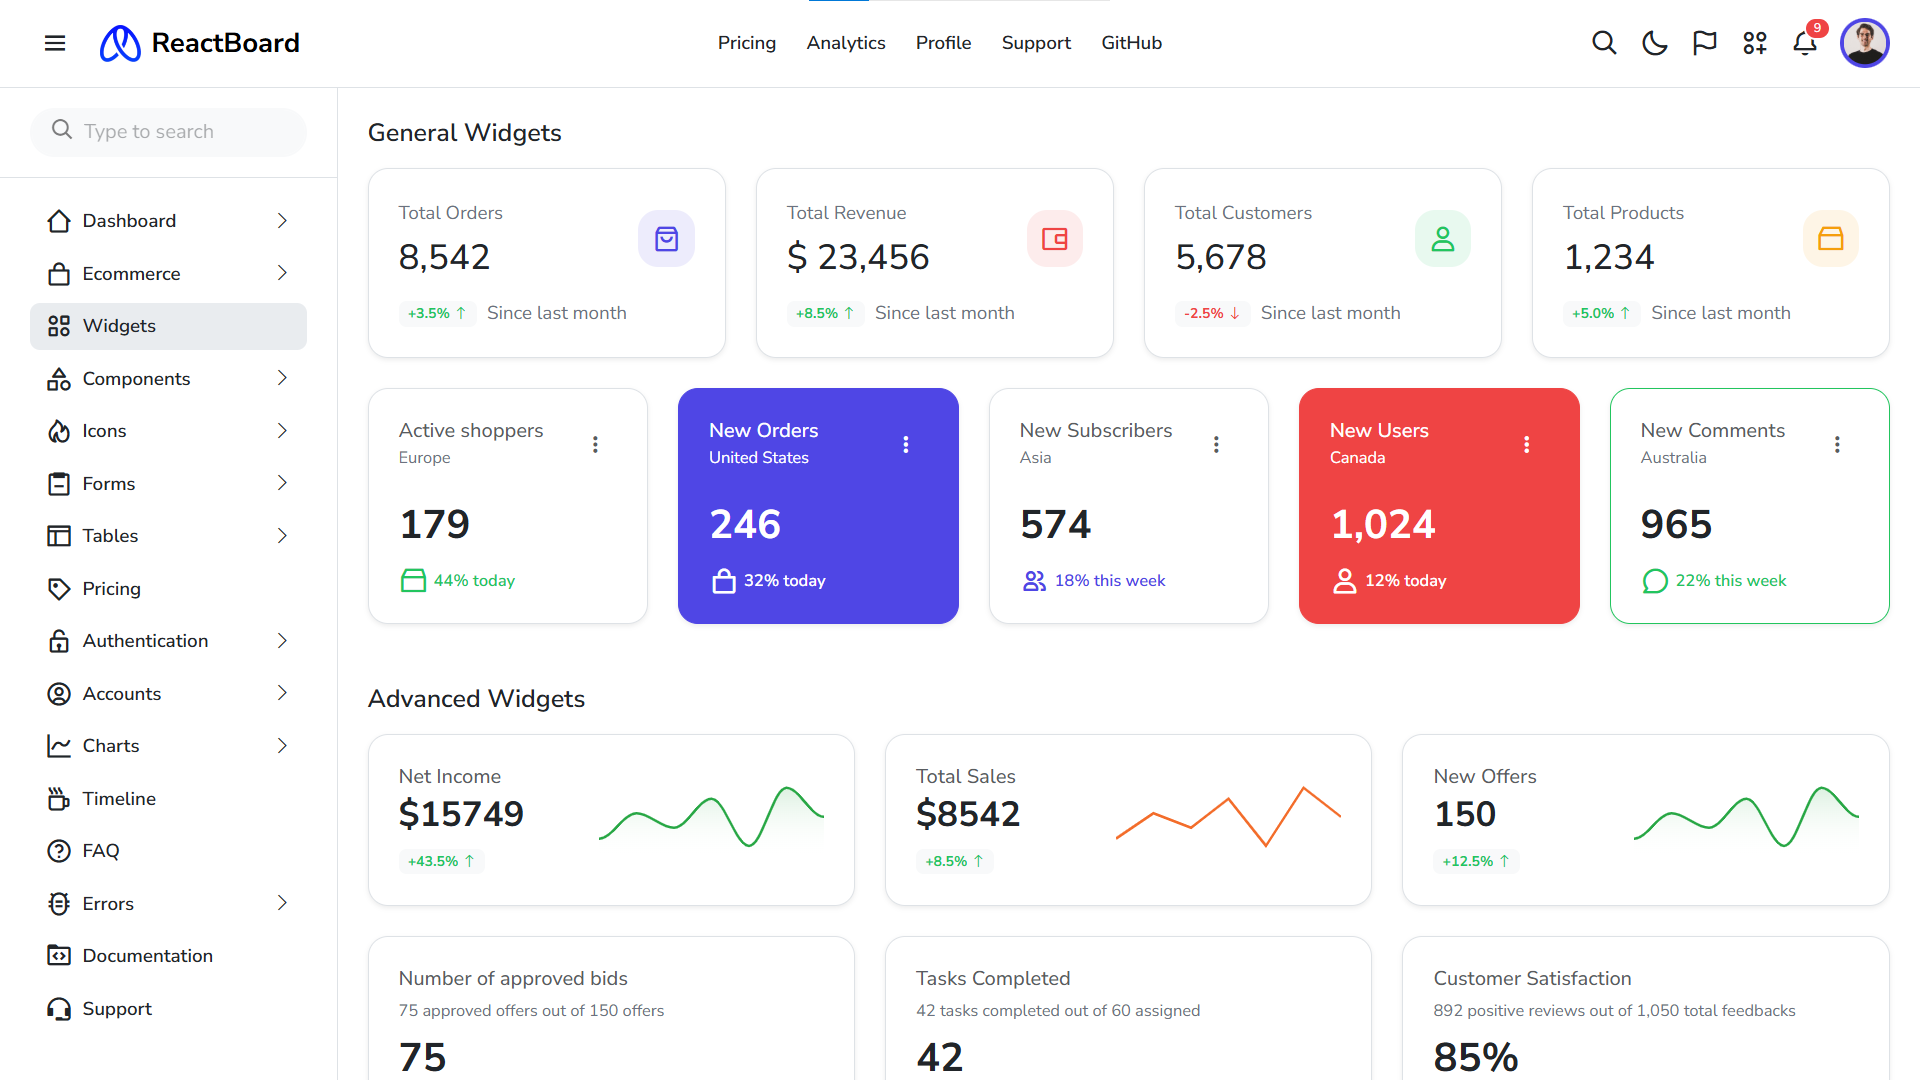Switch to the Pricing page in the navbar

click(747, 43)
